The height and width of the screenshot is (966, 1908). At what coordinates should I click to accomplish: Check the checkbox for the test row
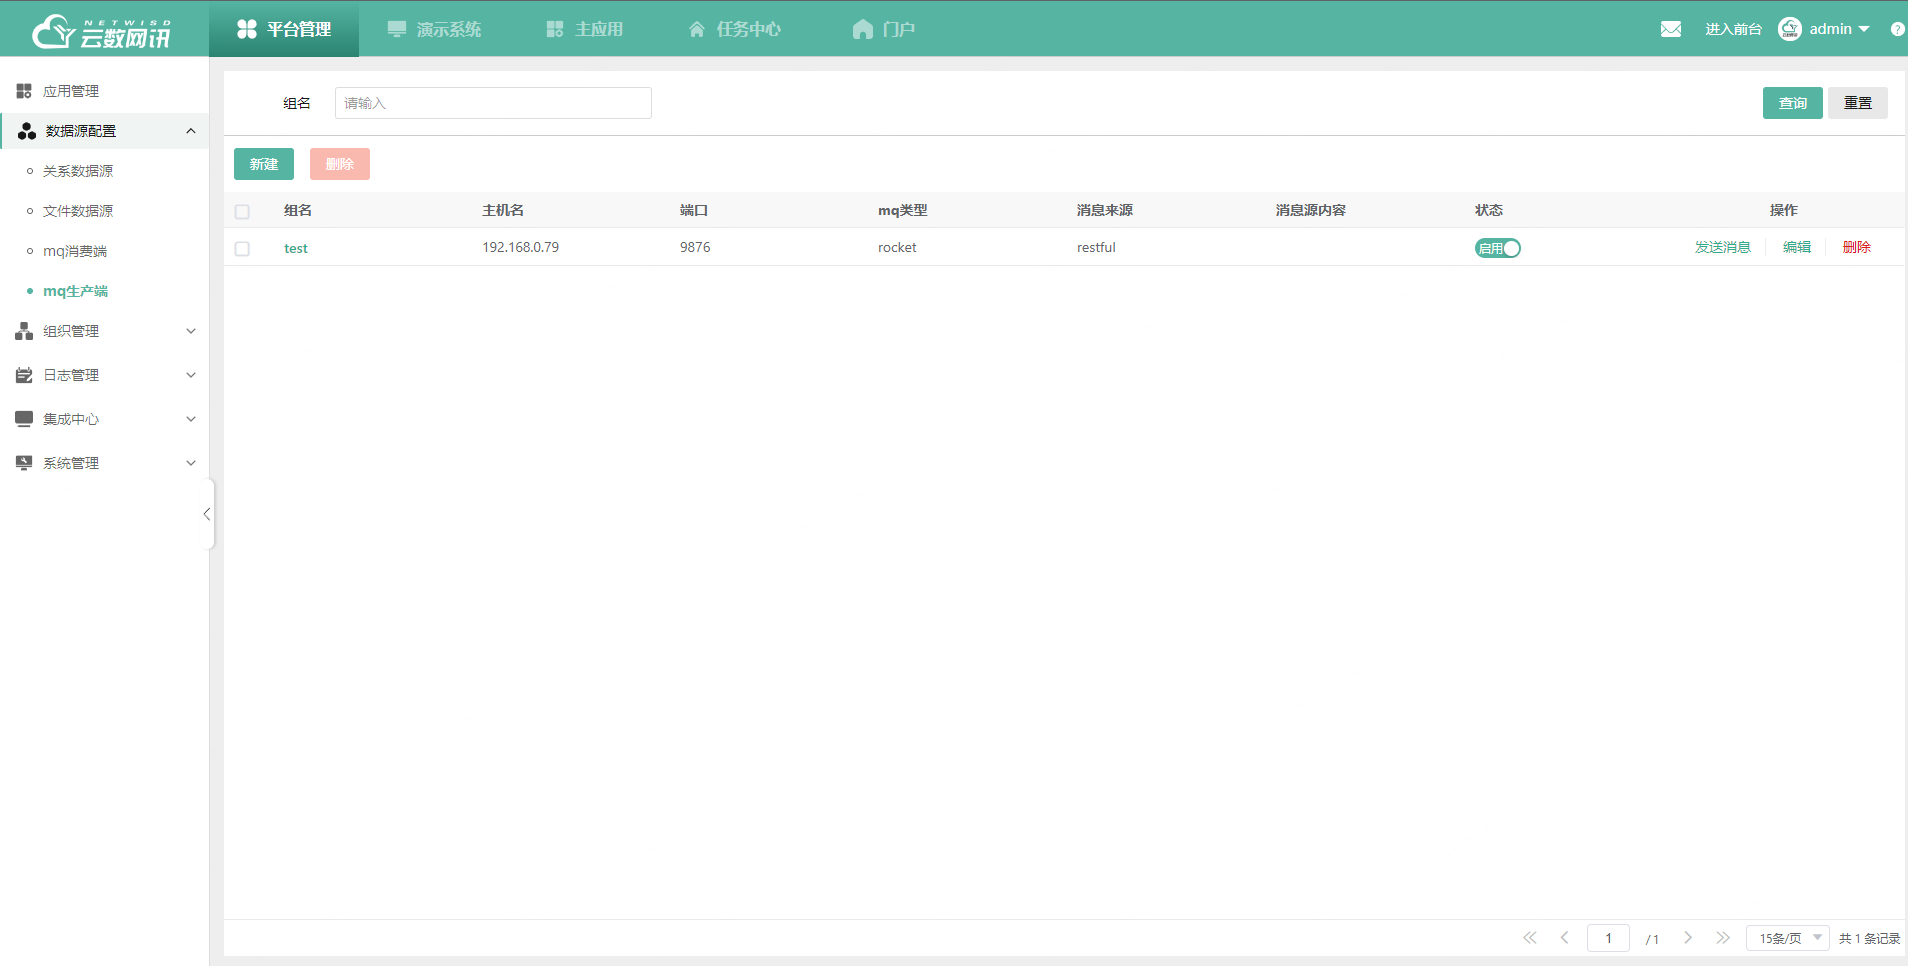coord(242,248)
